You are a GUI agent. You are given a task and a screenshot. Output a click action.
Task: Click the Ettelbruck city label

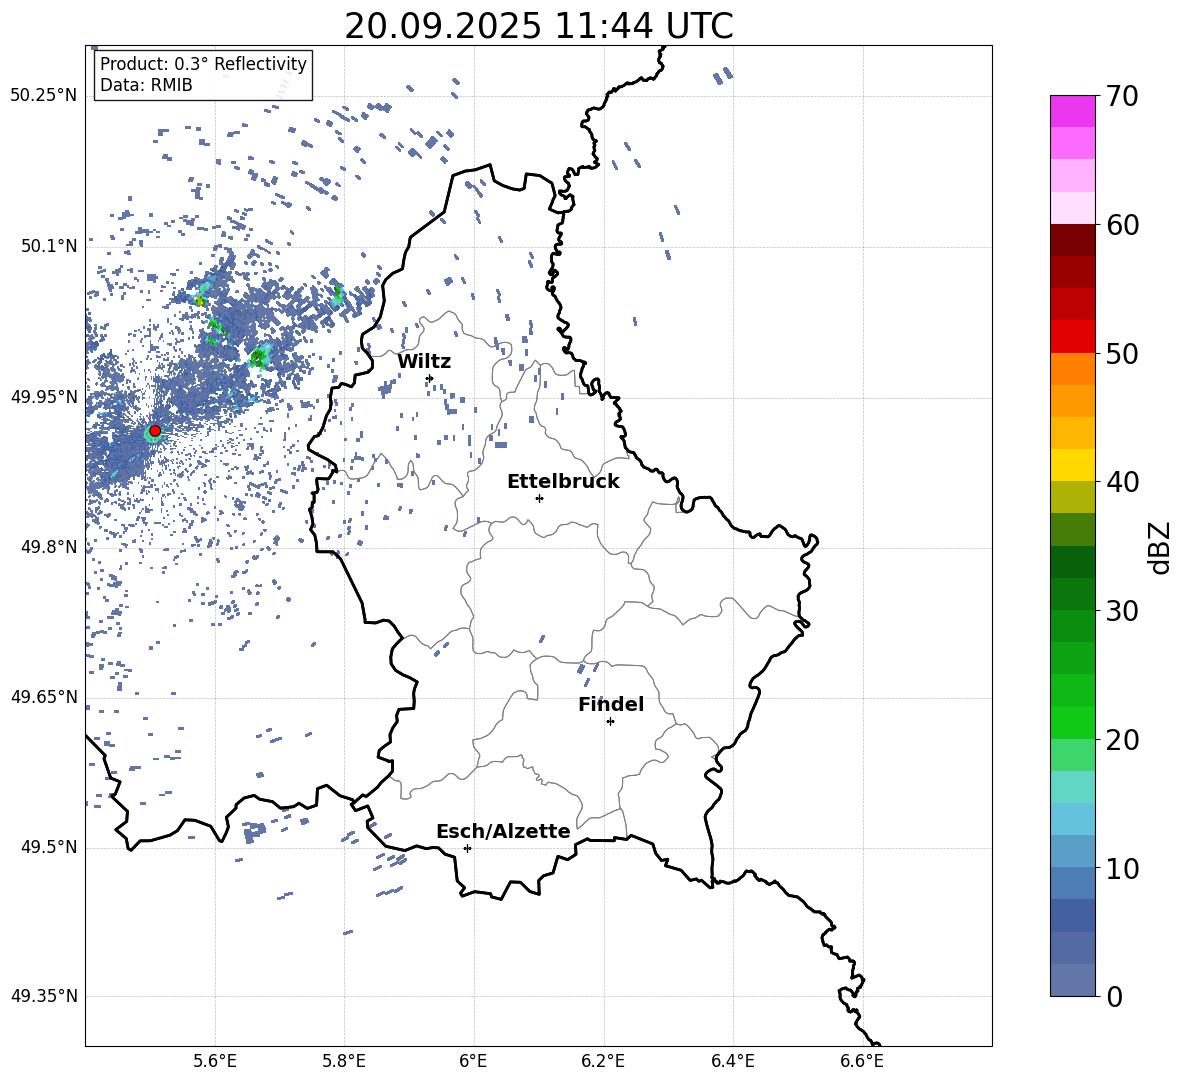(563, 482)
